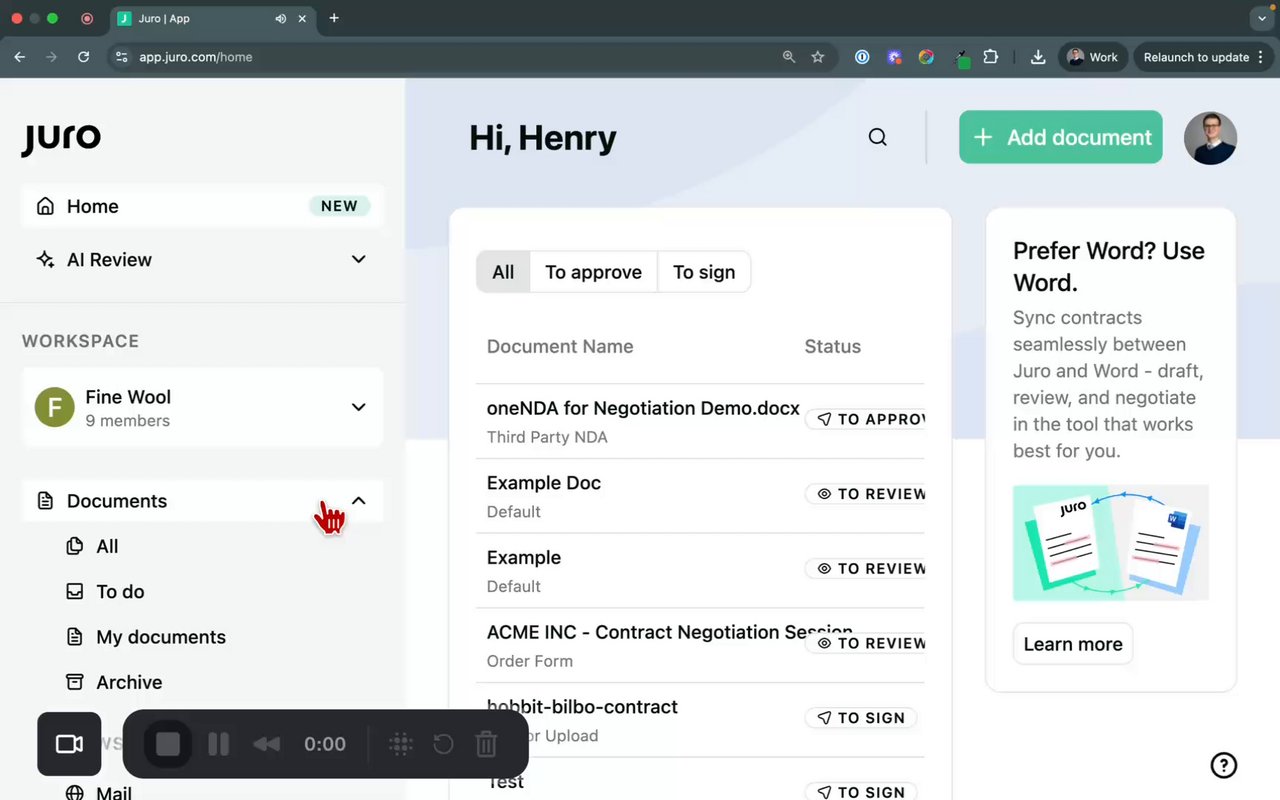Open the Extensions puzzle icon
1280x800 pixels.
click(990, 57)
